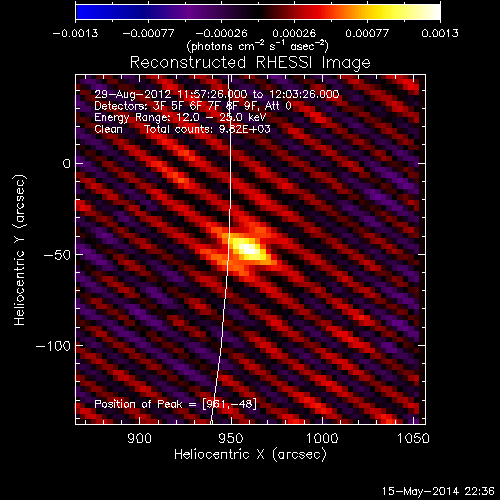
Task: Click the X-axis tick label 1000
Action: point(322,438)
